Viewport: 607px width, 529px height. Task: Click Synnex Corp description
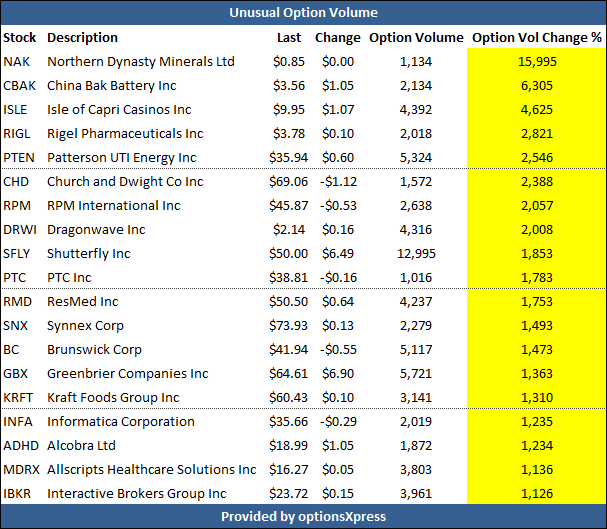(86, 325)
